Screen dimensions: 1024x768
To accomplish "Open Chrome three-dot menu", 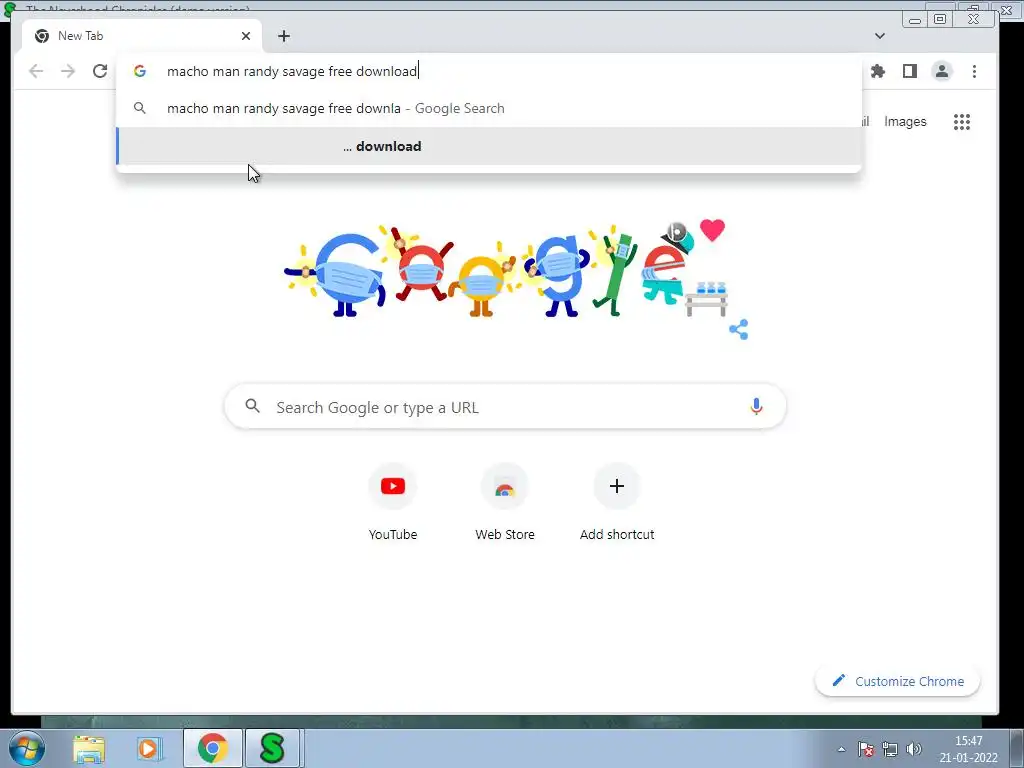I will tap(974, 71).
